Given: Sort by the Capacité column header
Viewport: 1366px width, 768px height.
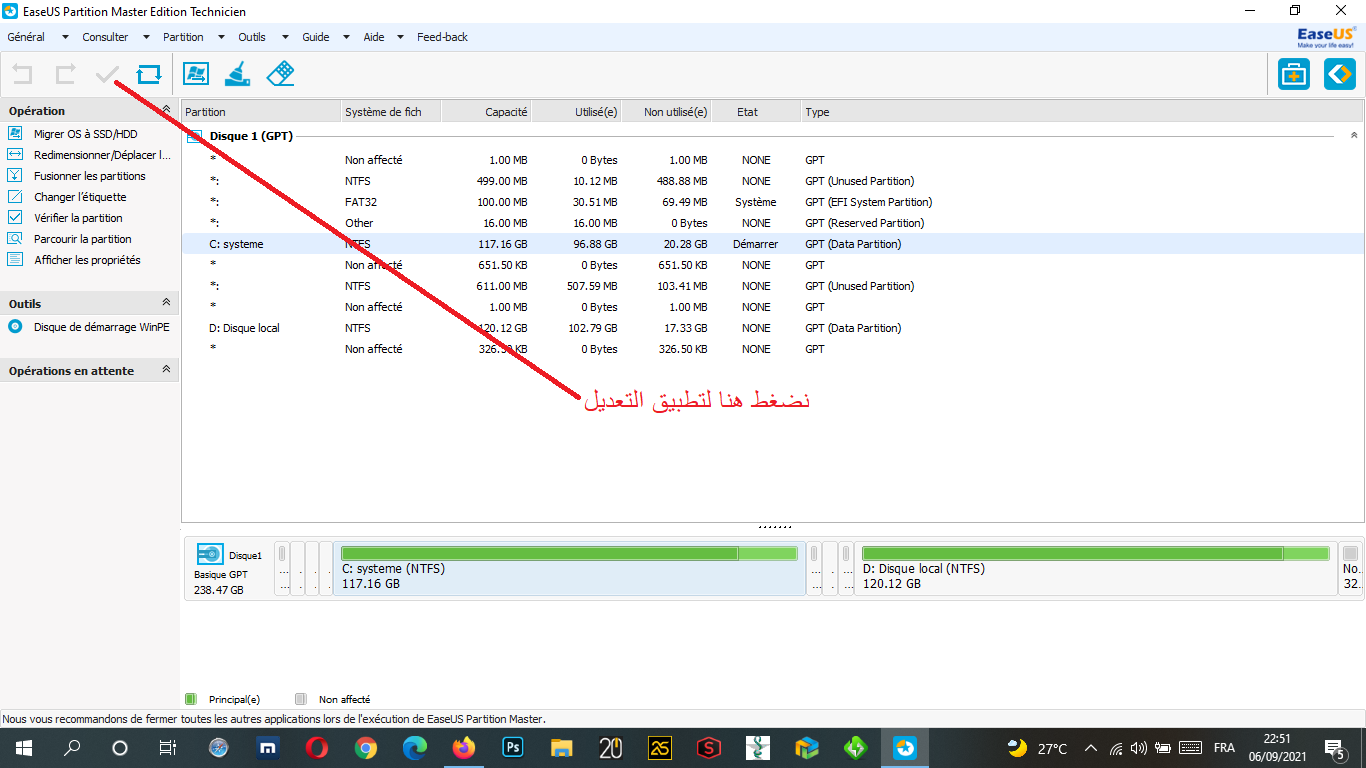Looking at the screenshot, I should pos(486,112).
